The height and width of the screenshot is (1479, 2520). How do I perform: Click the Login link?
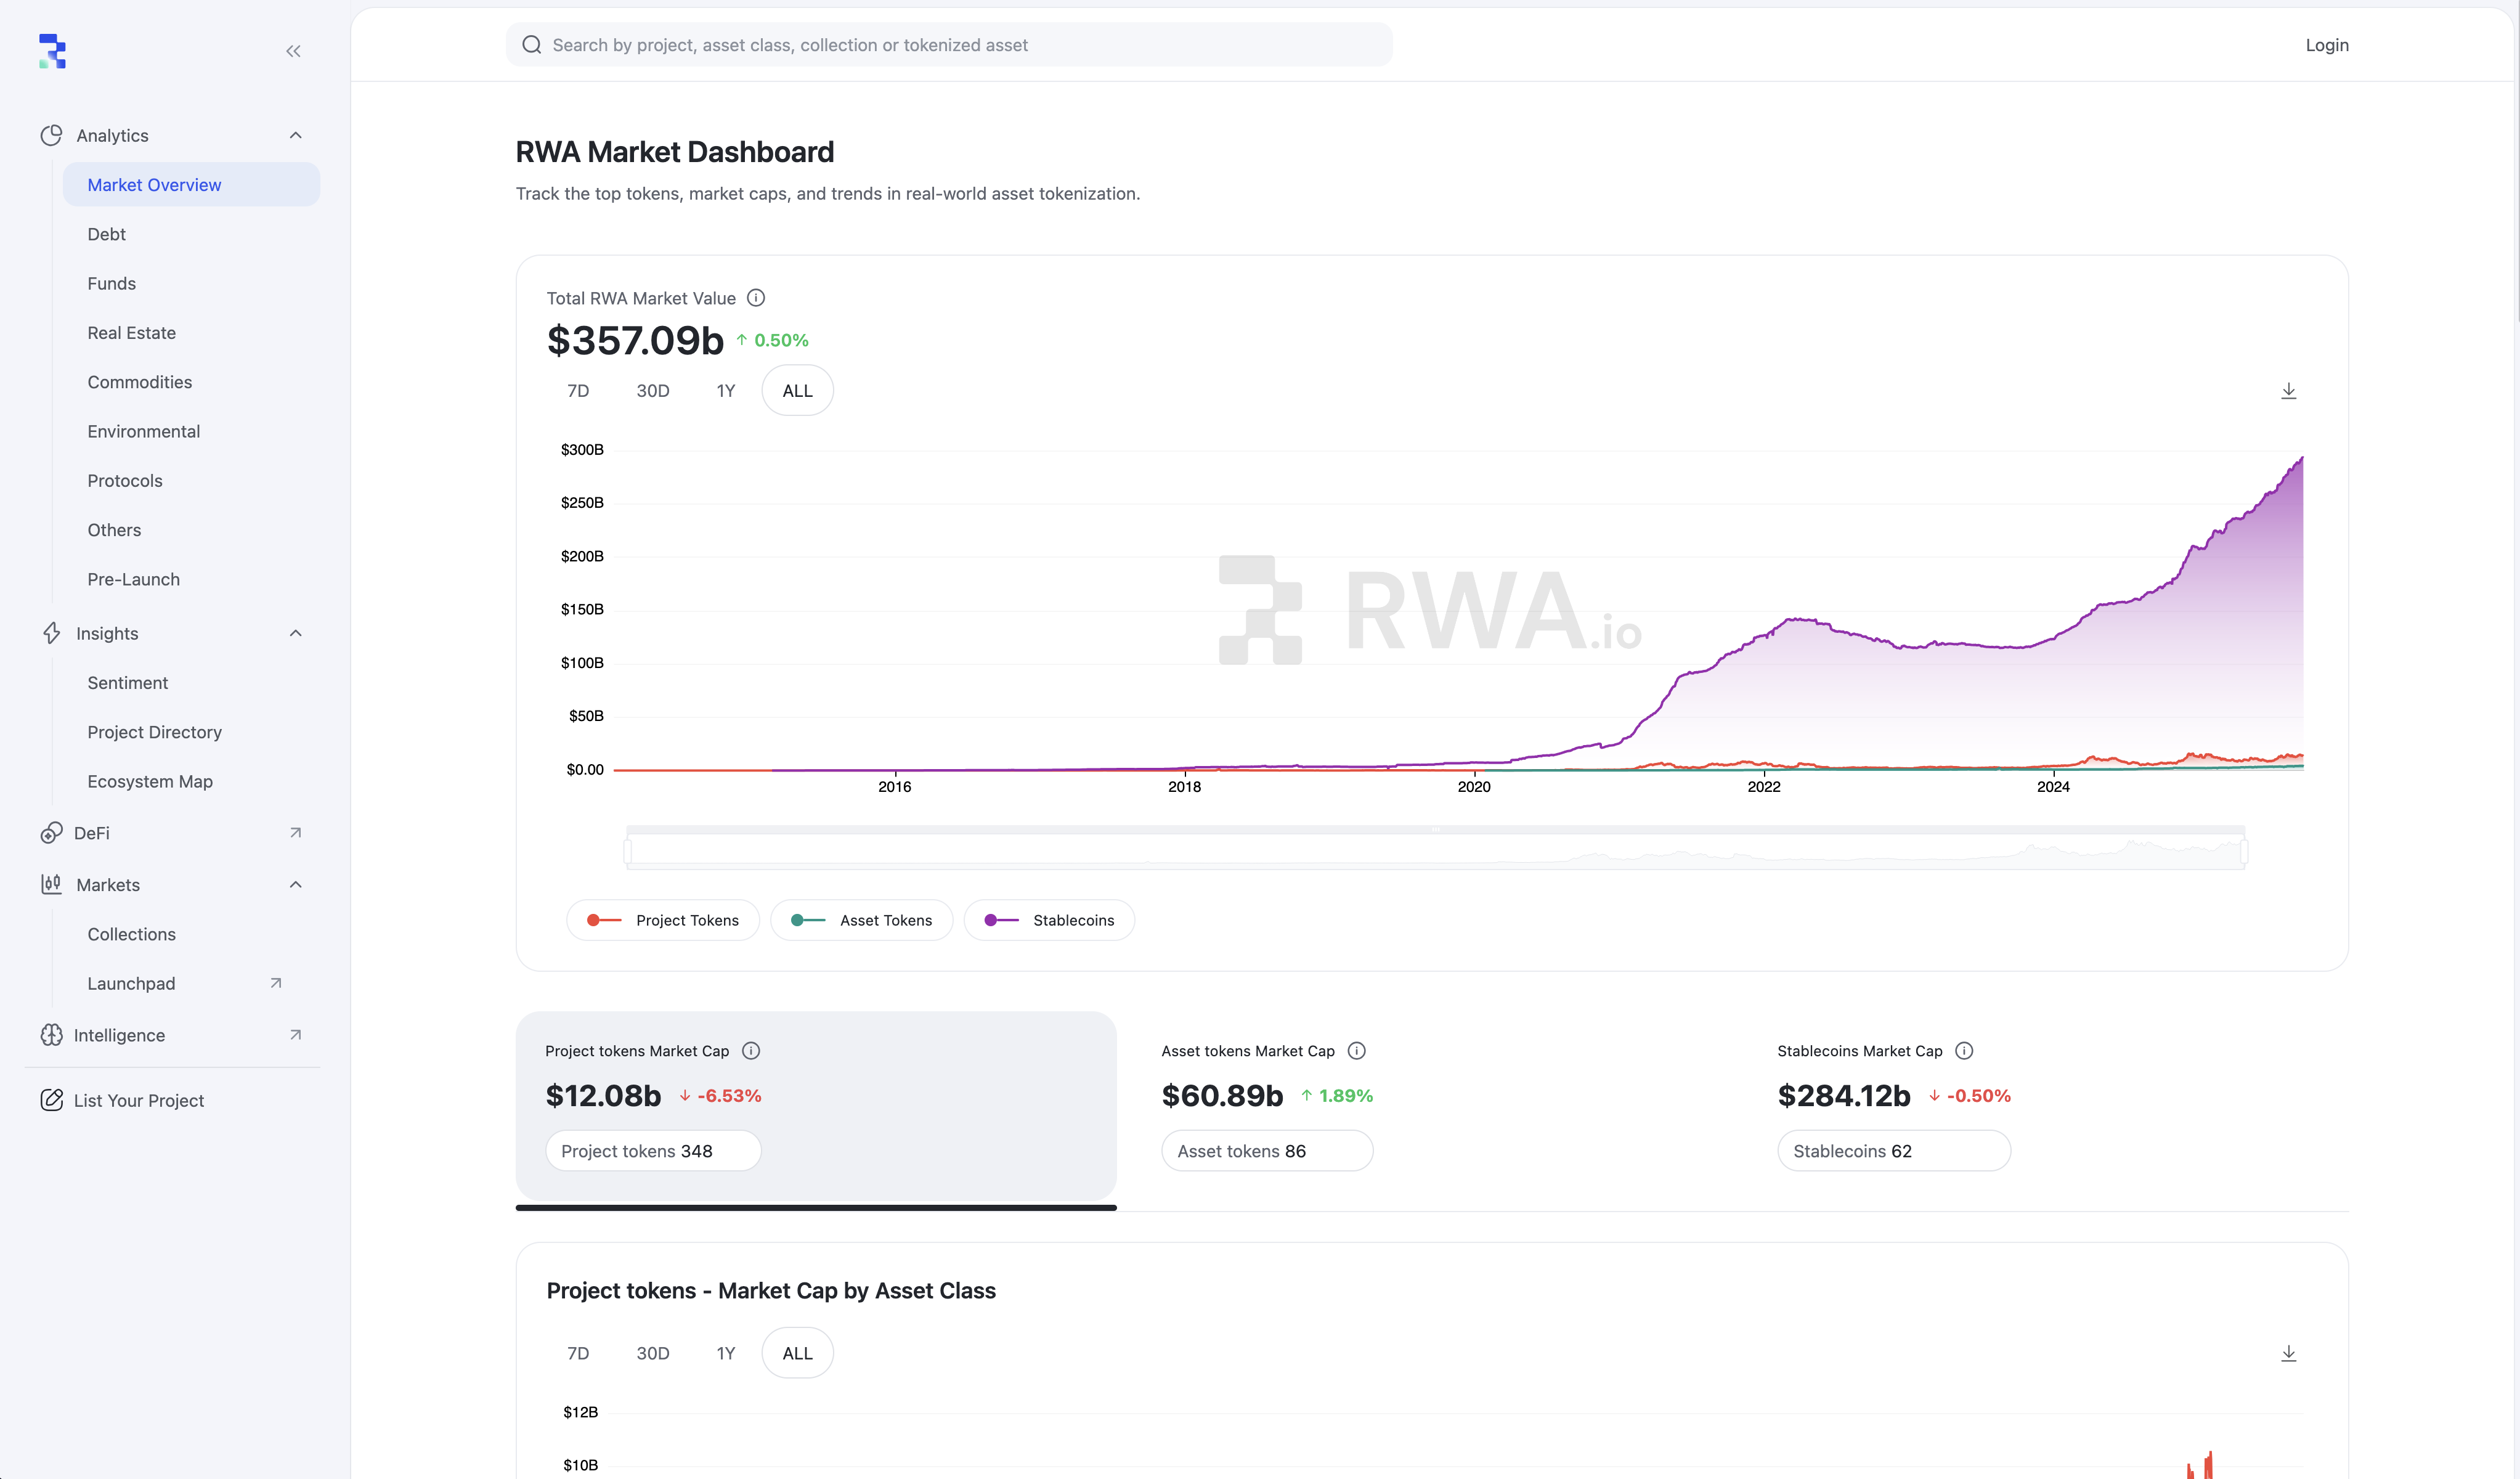click(x=2326, y=45)
